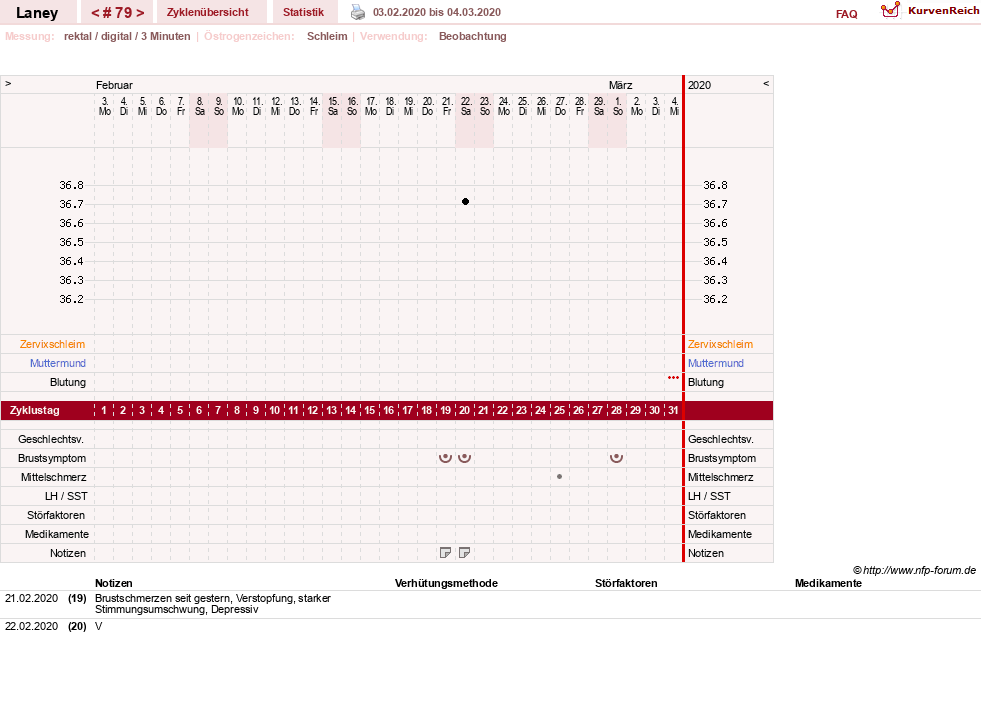Click the left Muttermund label
Screen dimensions: 981x716
(x=58, y=363)
